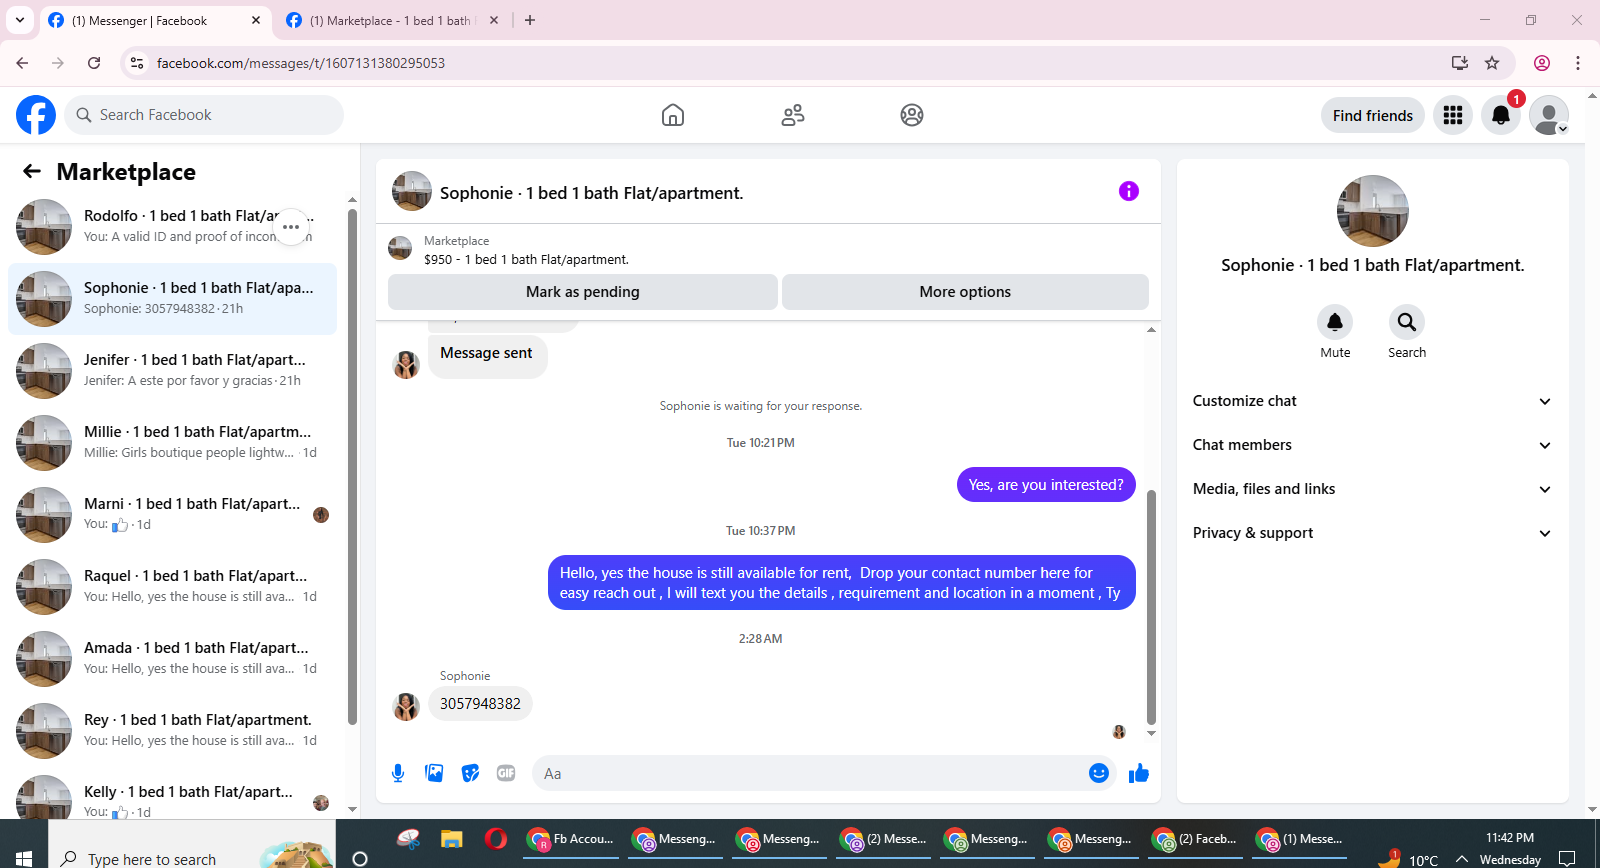The width and height of the screenshot is (1600, 868).
Task: Click the chat messages scrollbar
Action: [1151, 606]
